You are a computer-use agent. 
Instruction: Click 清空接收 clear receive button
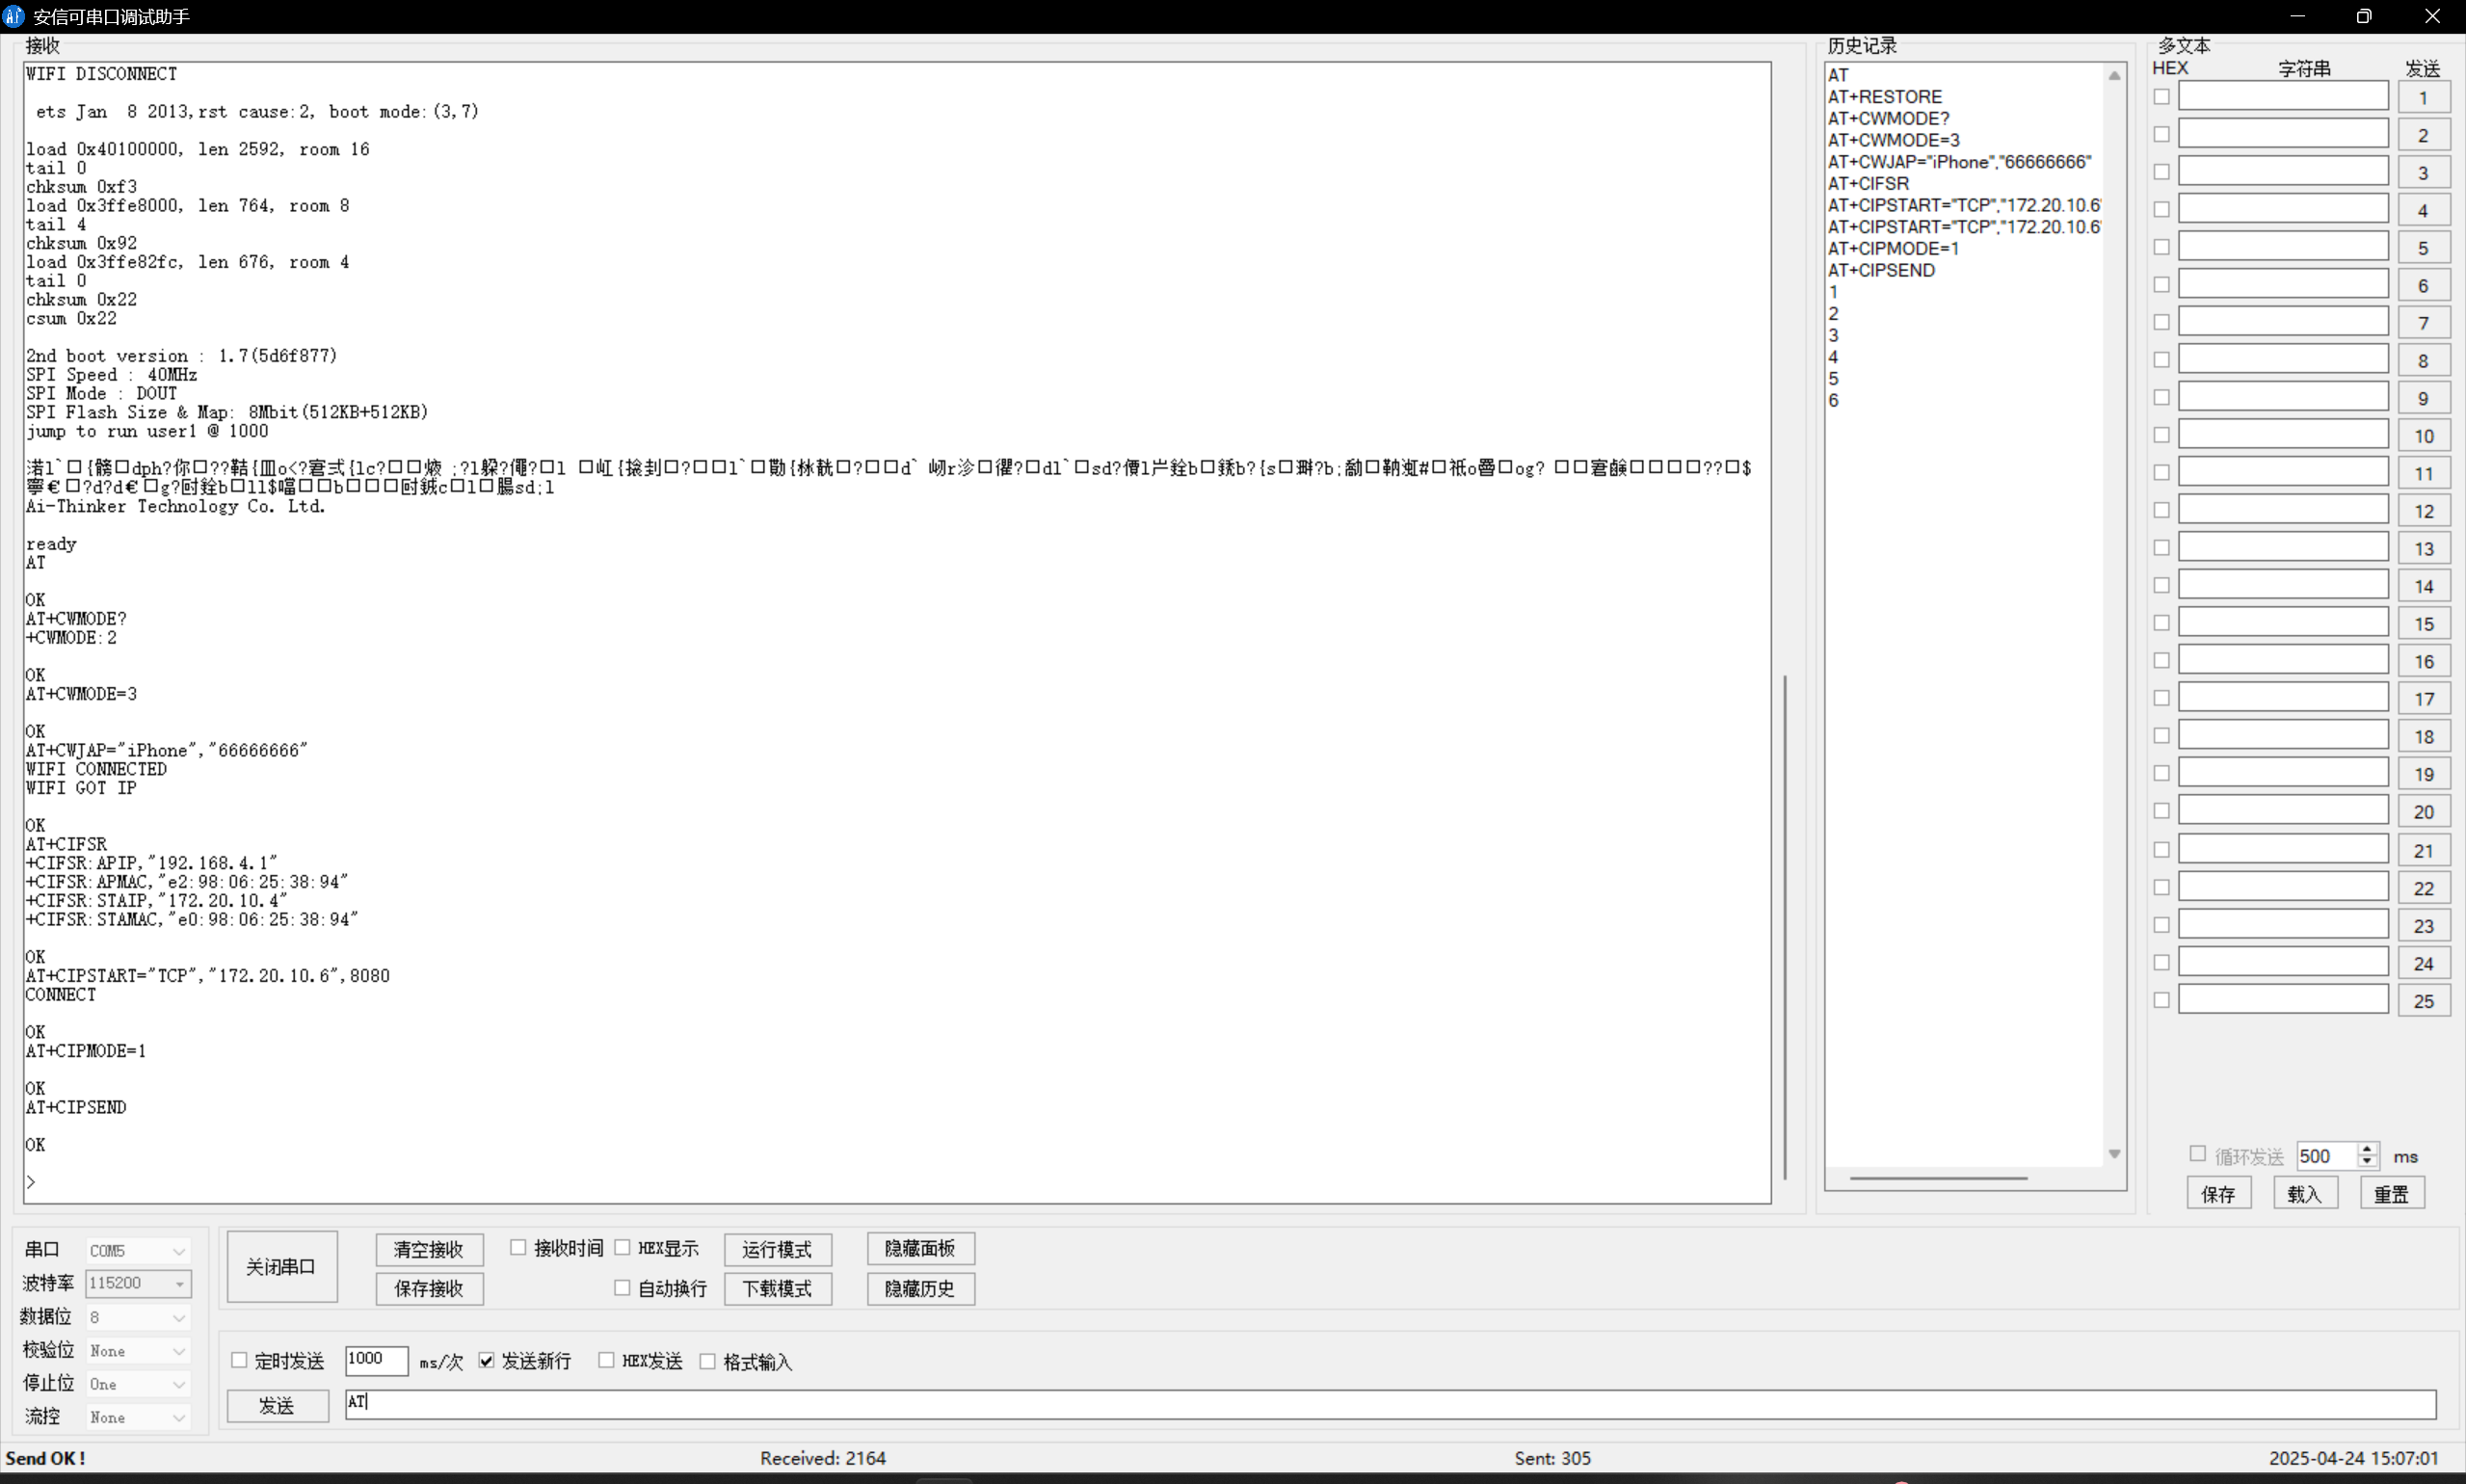point(429,1249)
